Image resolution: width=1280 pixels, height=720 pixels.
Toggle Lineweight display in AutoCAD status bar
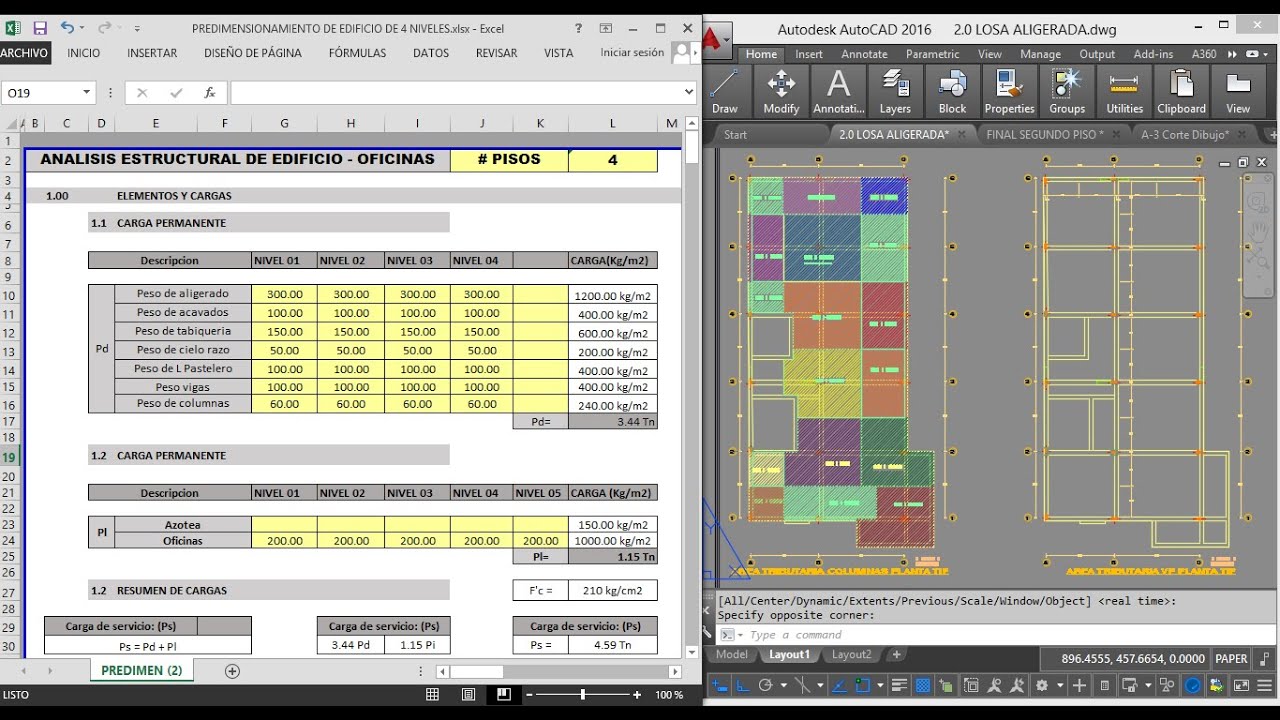pos(897,685)
